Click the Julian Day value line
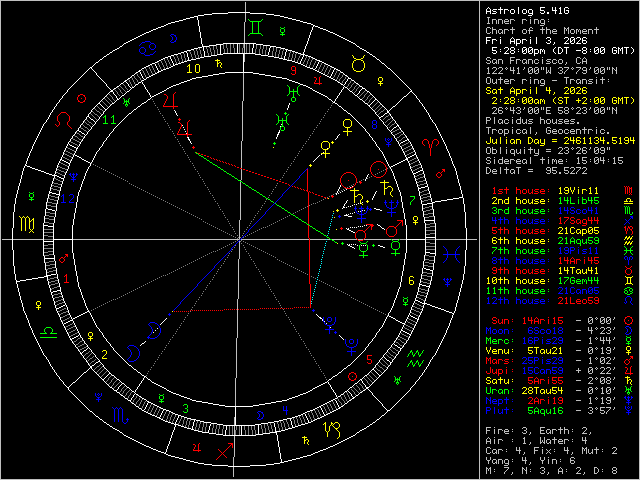Screen dimensions: 640x480 point(554,141)
